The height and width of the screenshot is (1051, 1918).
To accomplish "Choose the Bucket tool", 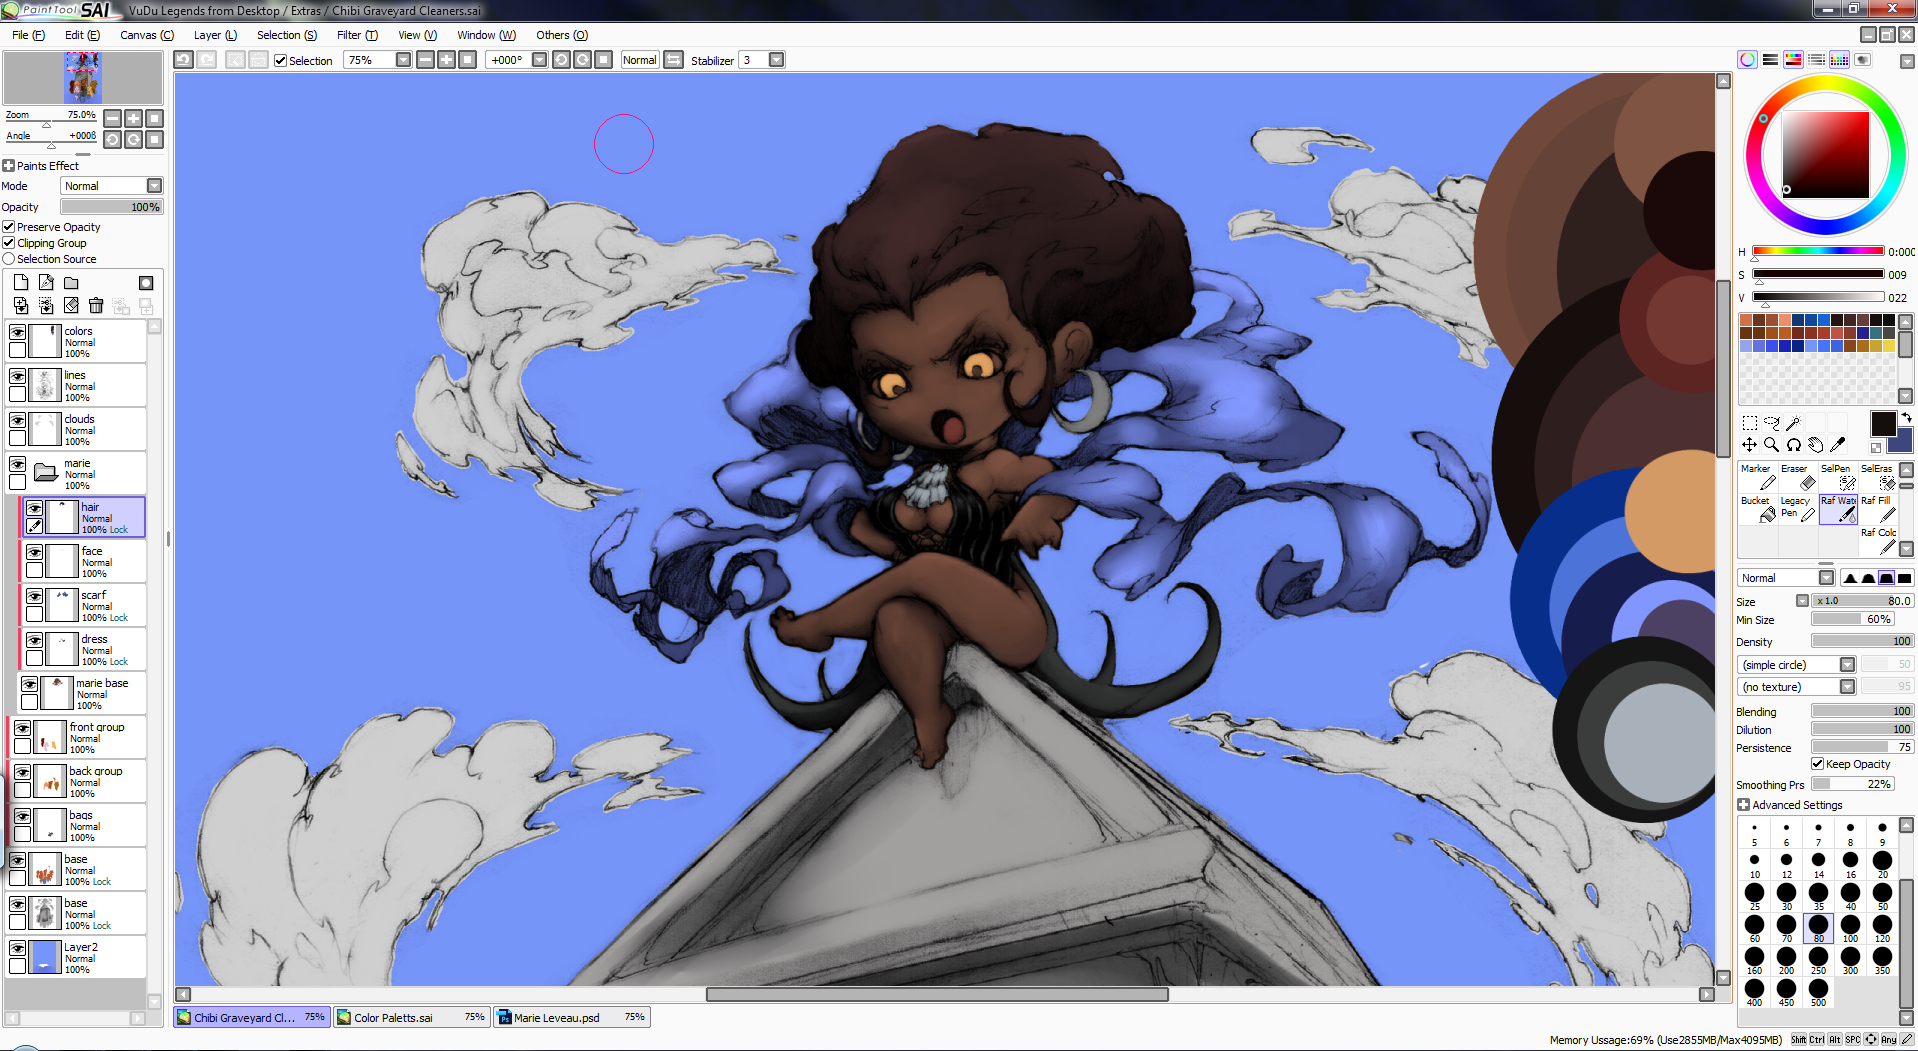I will (x=1758, y=509).
